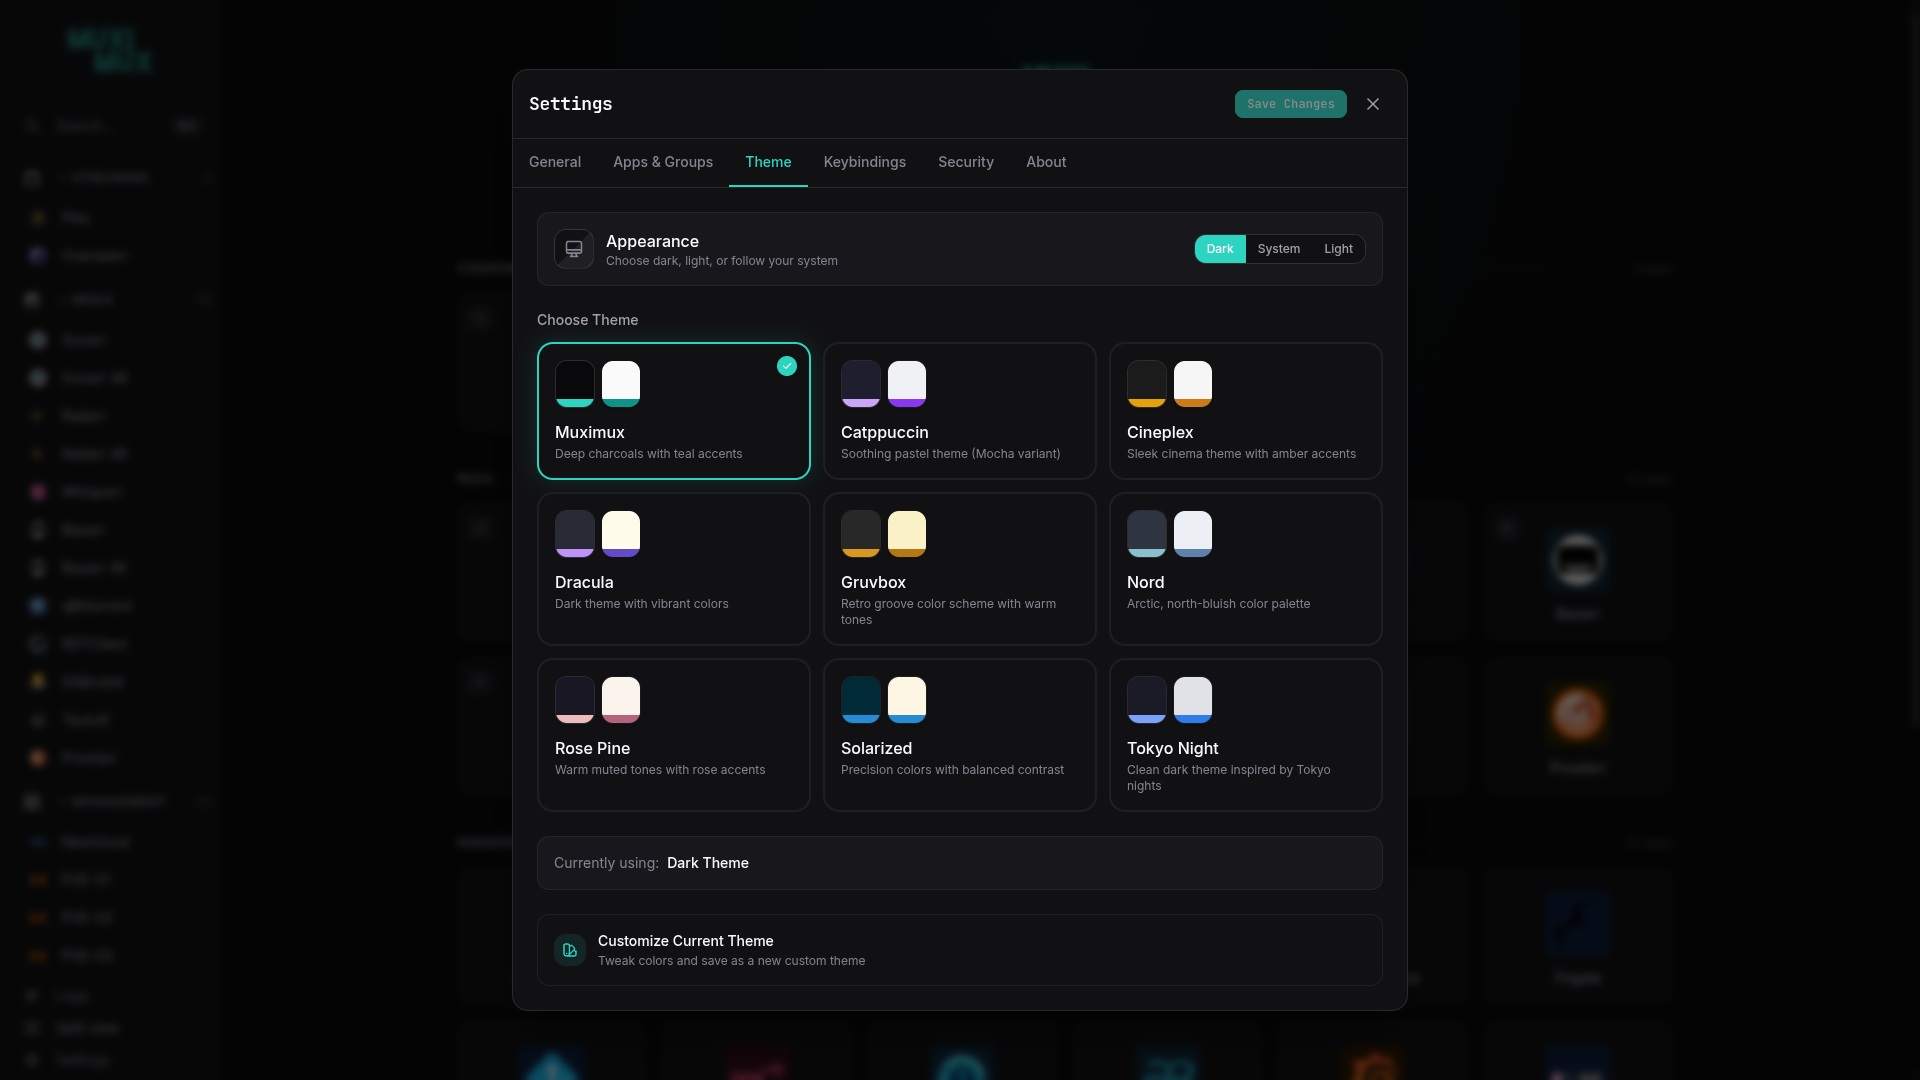Open Customize Current Theme option
This screenshot has height=1080, width=1920.
click(958, 950)
